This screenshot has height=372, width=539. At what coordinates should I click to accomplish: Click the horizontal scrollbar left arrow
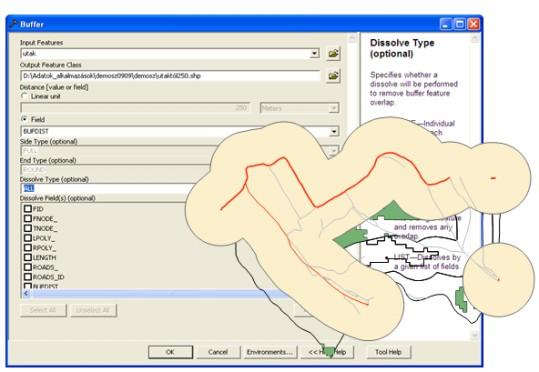pyautogui.click(x=26, y=293)
